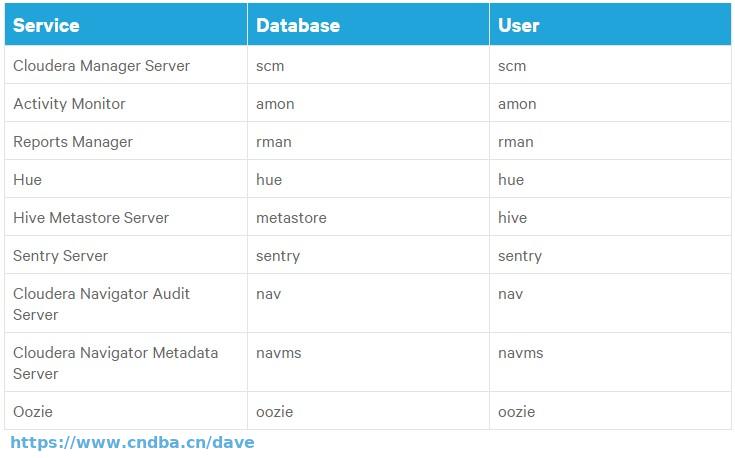Click the Cloudera Navigator Metadata Server cell
The width and height of the screenshot is (735, 458).
[126, 362]
